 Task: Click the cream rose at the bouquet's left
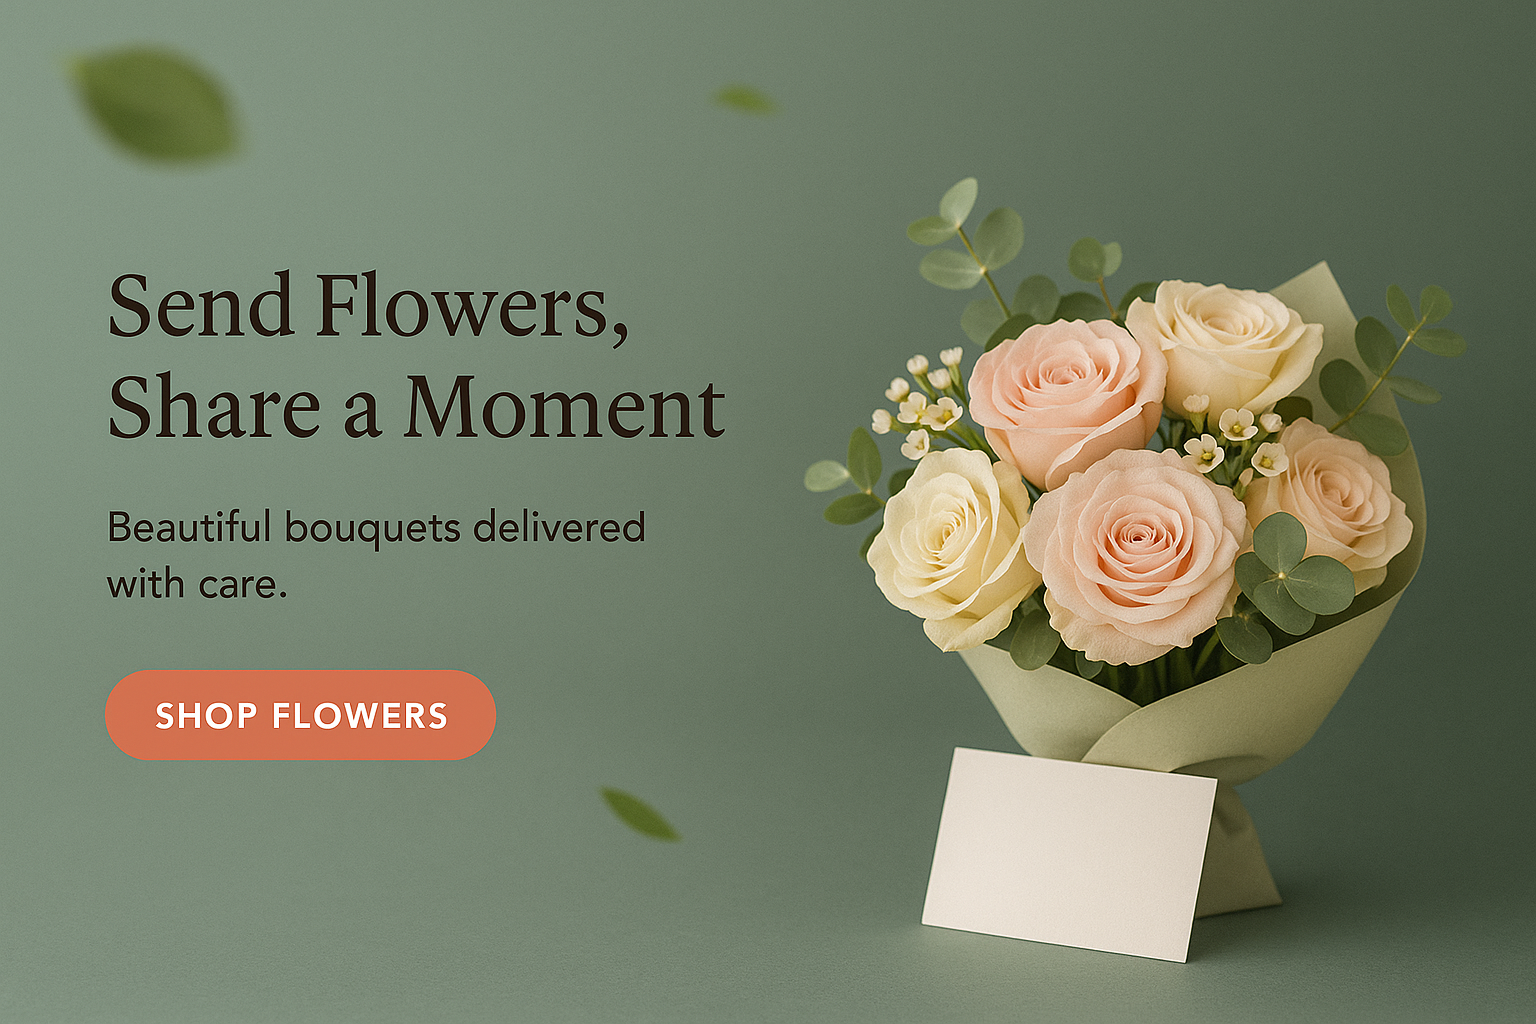(x=951, y=547)
